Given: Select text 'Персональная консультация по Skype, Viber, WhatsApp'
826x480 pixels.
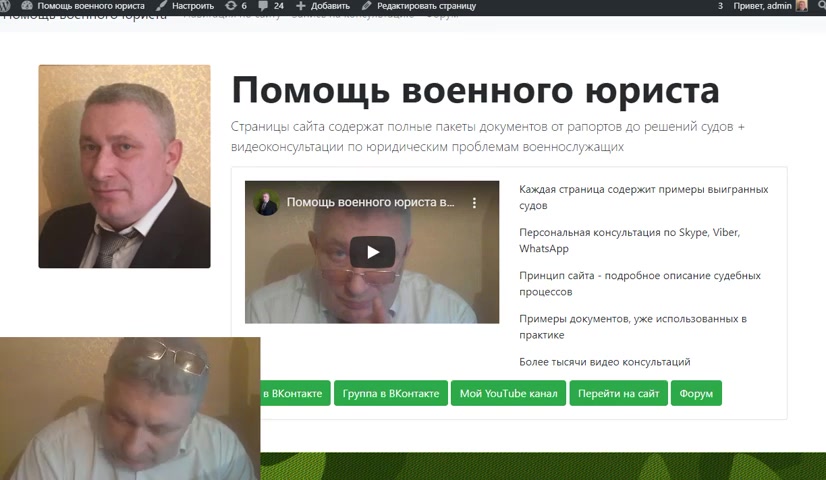Looking at the screenshot, I should tap(629, 240).
